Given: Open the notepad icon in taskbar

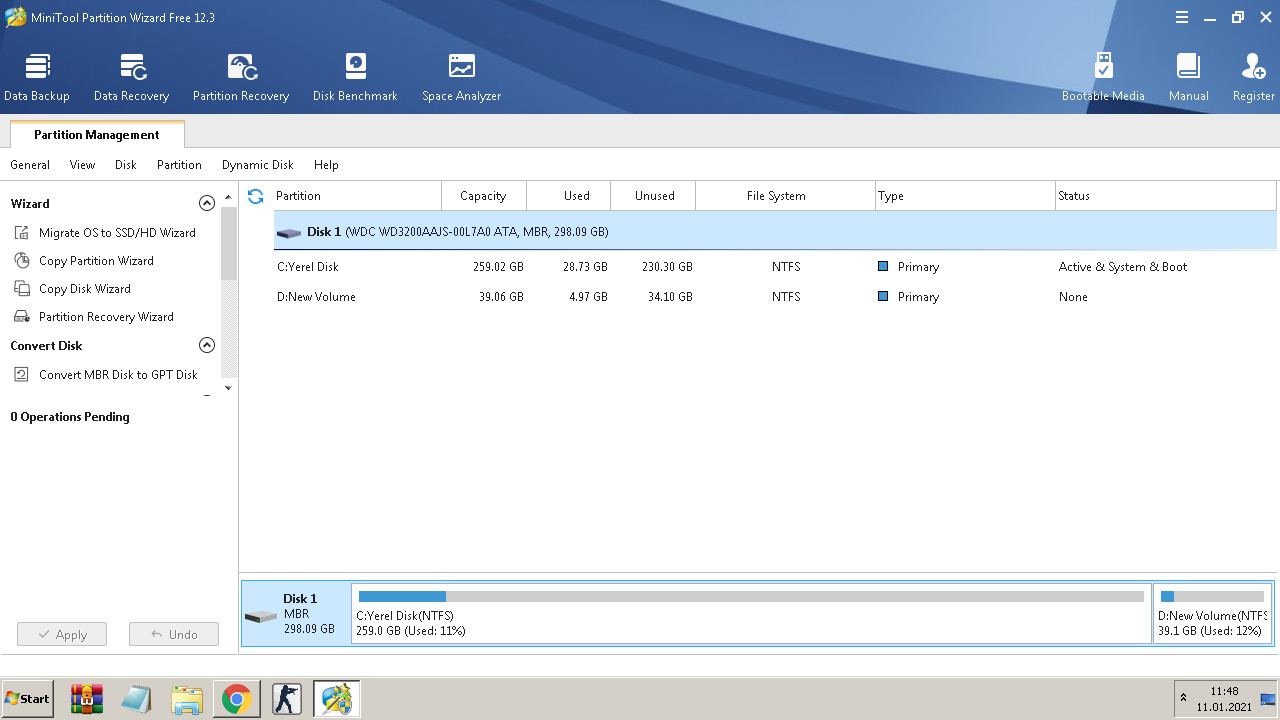Looking at the screenshot, I should click(137, 699).
